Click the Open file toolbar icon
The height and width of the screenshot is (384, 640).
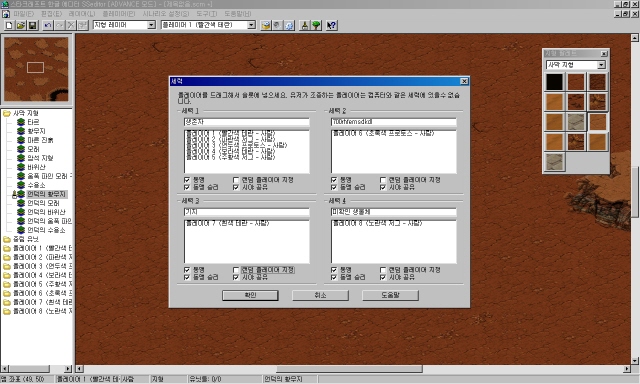pos(20,25)
